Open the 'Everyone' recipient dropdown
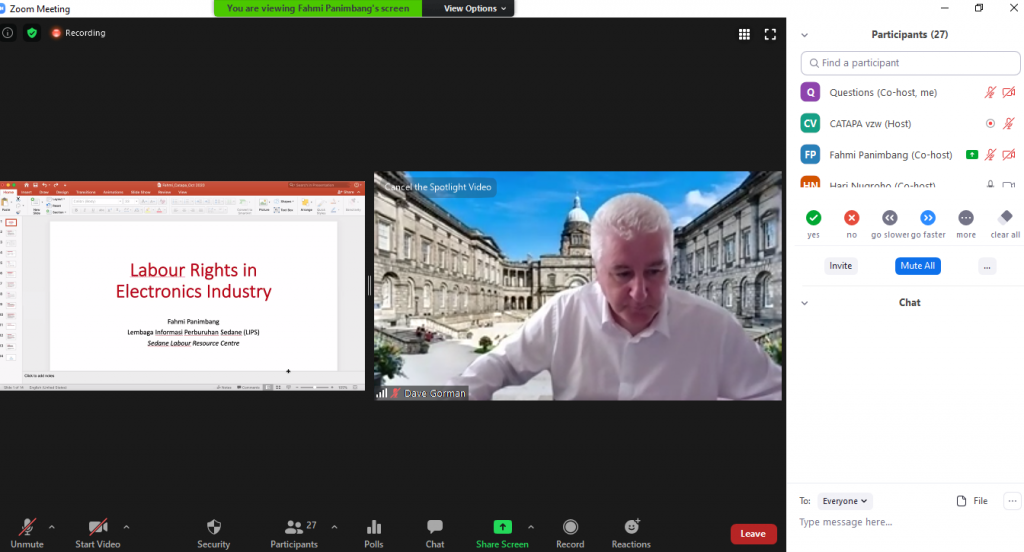This screenshot has height=552, width=1024. tap(844, 501)
